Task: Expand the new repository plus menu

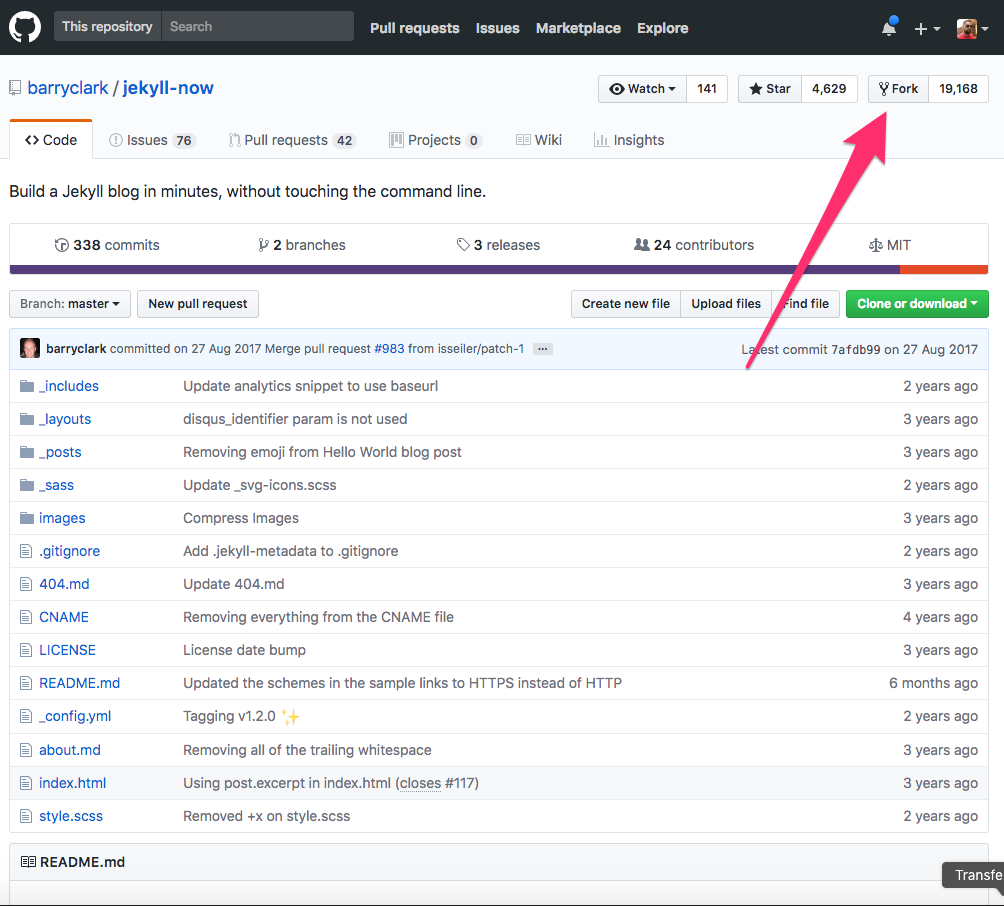Action: [x=927, y=27]
